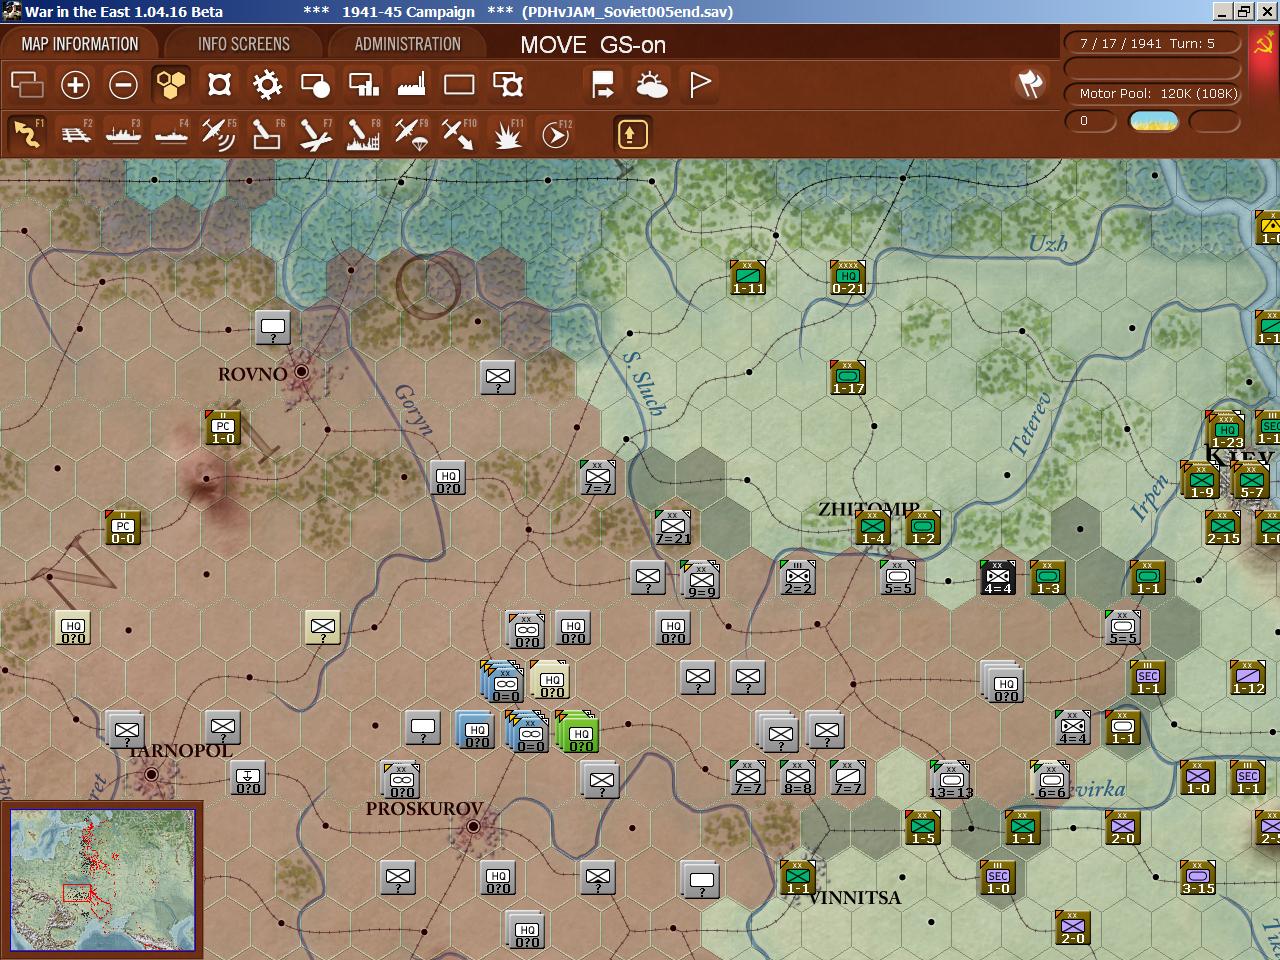Switch to the MAP INFORMATION tab

[80, 44]
